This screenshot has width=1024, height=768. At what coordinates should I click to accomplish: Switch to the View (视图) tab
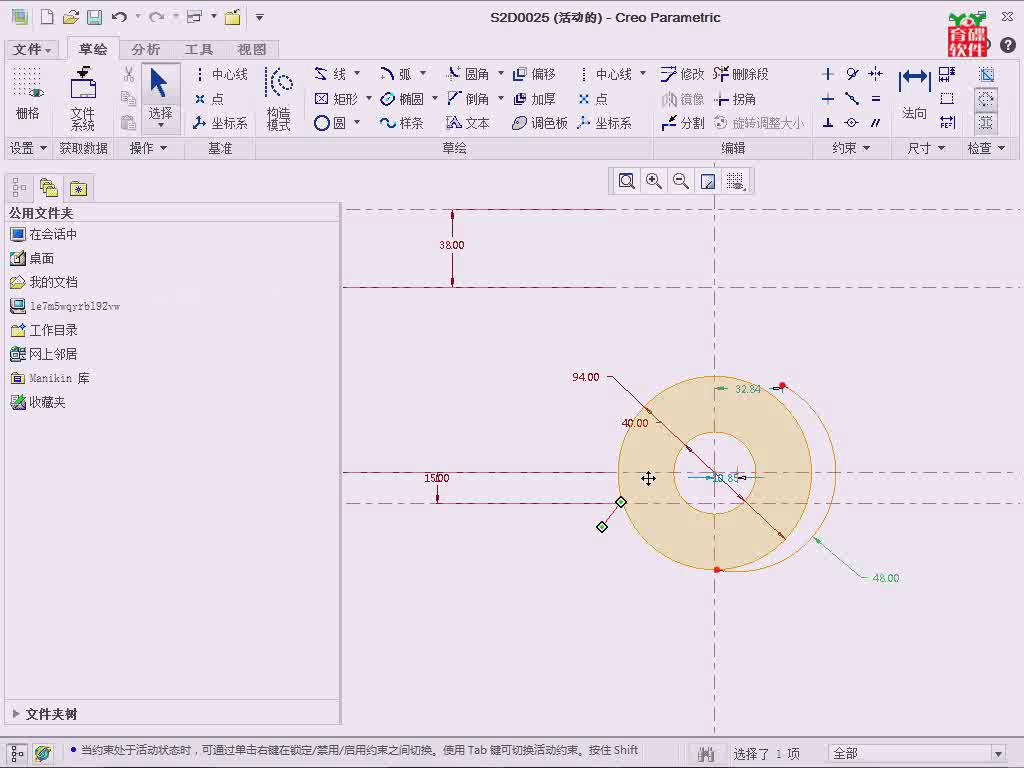click(x=251, y=49)
